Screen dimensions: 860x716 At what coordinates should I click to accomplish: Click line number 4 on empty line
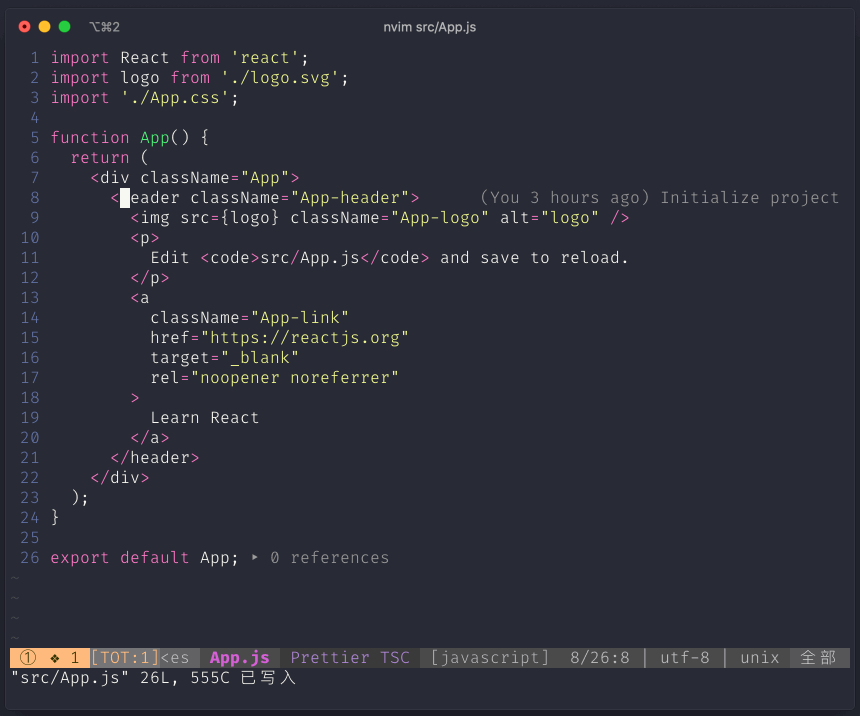(35, 118)
